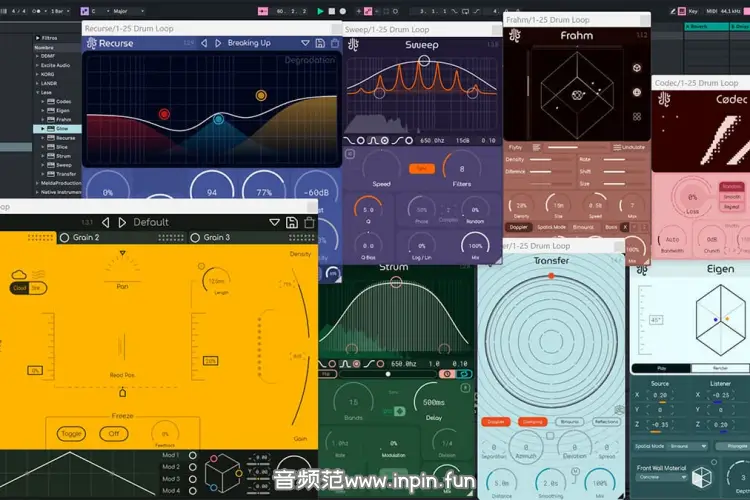Select the Random option in Codec
The height and width of the screenshot is (500, 750).
731,187
